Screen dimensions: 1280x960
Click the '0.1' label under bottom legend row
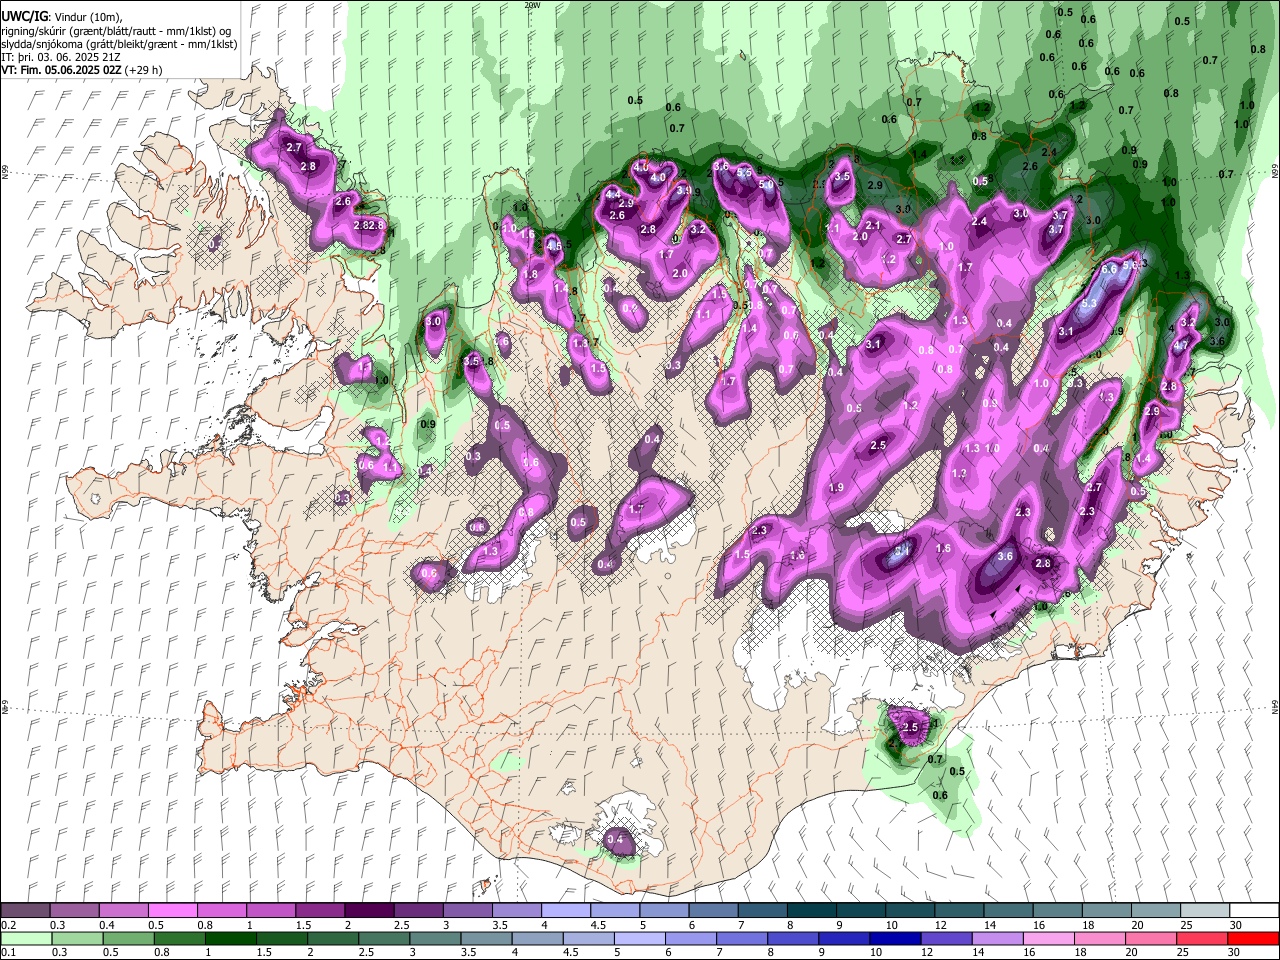(x=8, y=953)
